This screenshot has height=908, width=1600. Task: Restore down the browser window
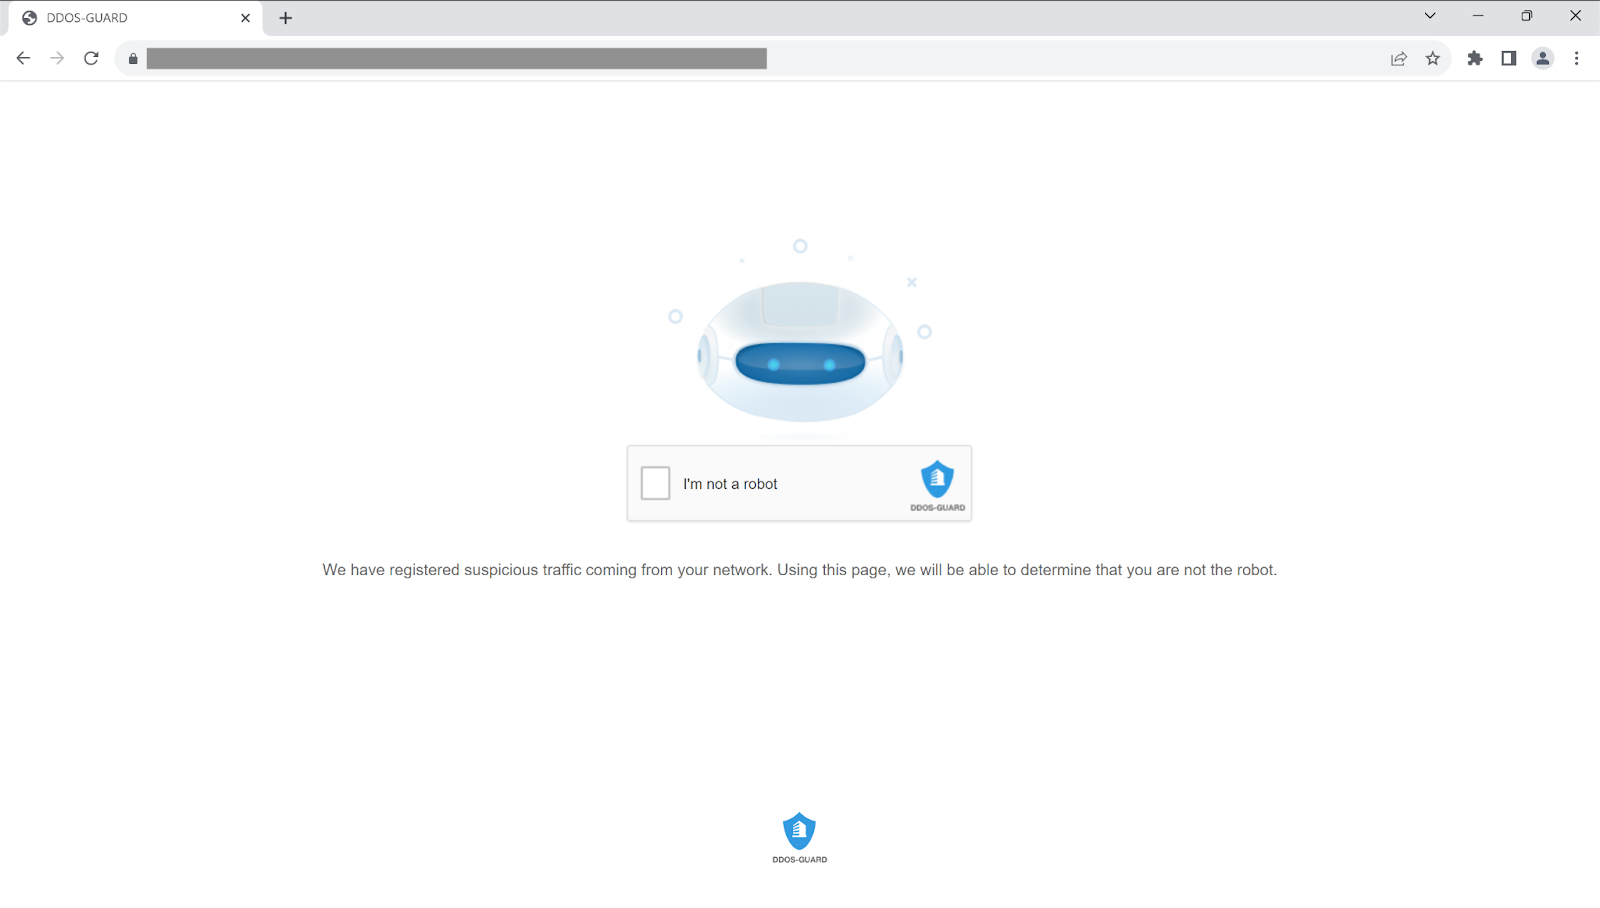pyautogui.click(x=1527, y=16)
